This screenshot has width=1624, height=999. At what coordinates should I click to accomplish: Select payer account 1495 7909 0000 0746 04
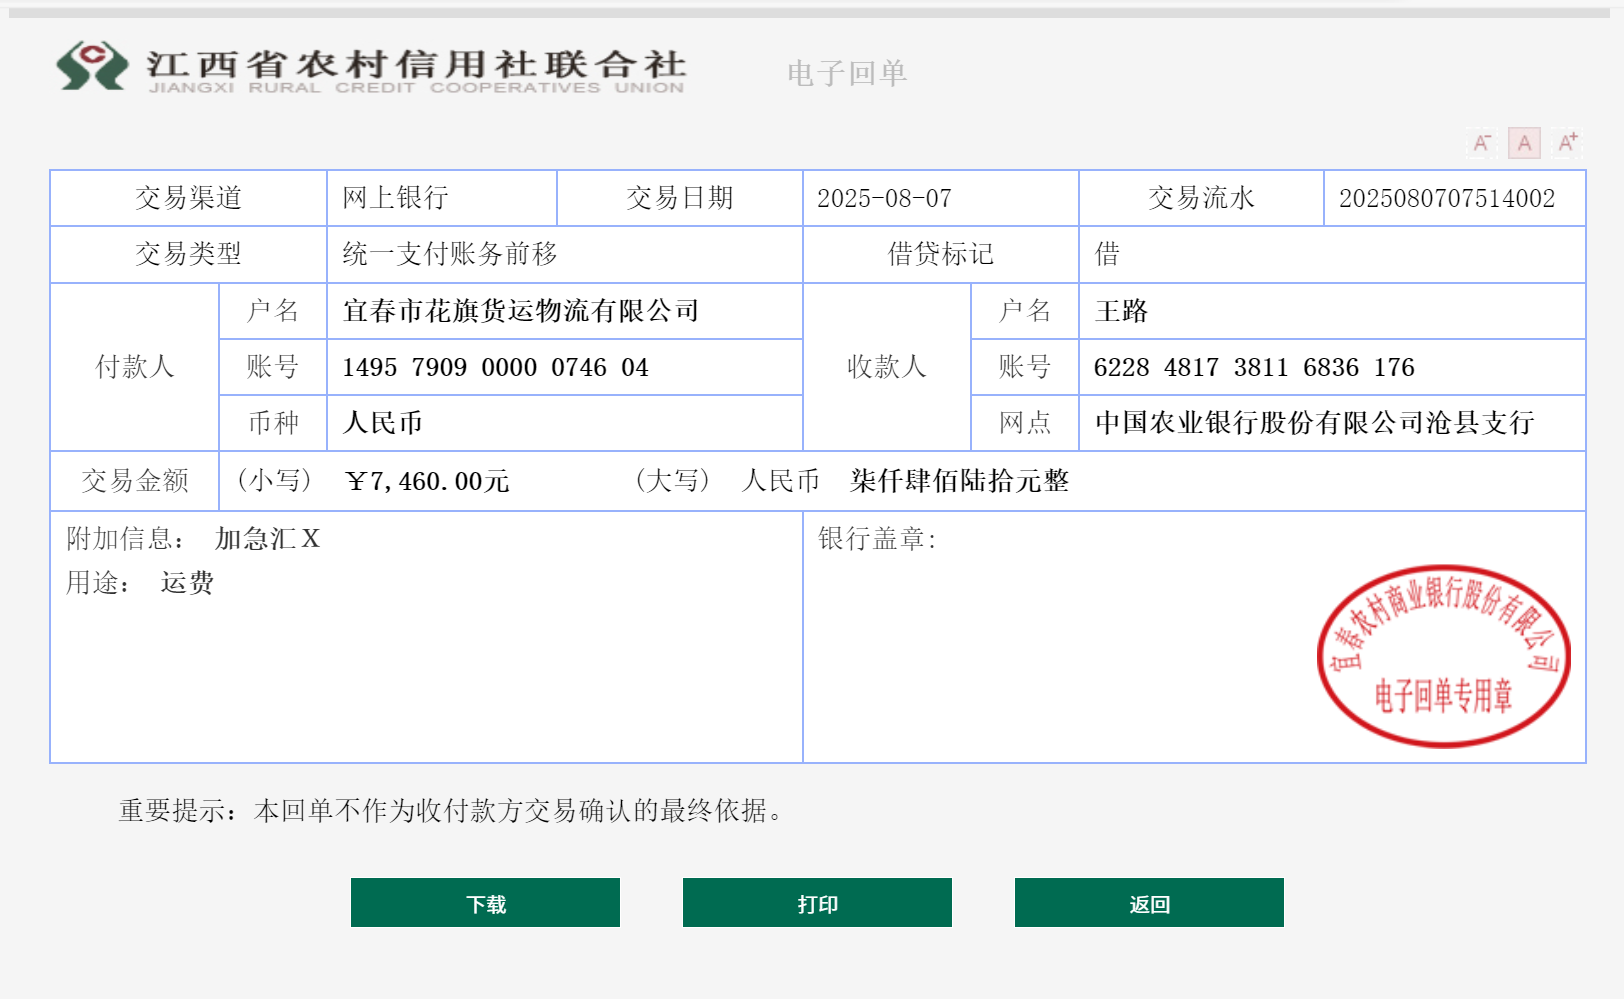pyautogui.click(x=495, y=367)
